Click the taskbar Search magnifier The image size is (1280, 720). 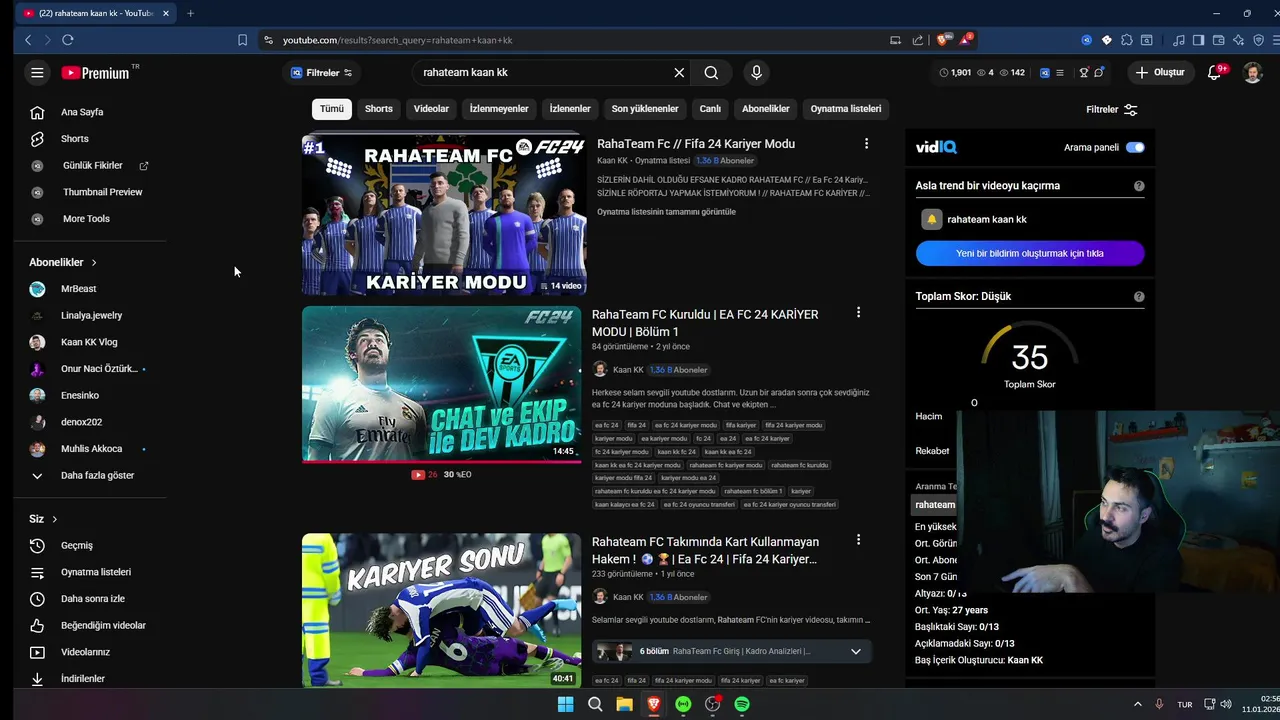coord(595,704)
